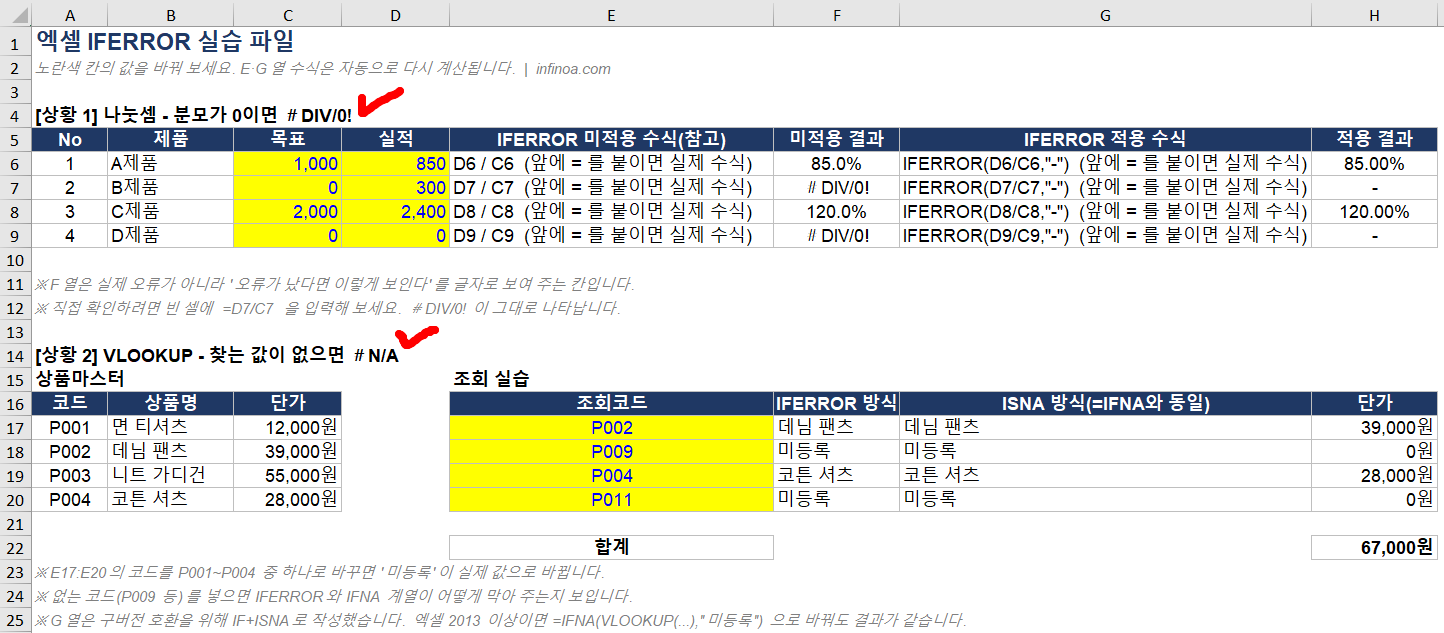
Task: Click the '120.0%' unapplied result cell
Action: coord(836,211)
